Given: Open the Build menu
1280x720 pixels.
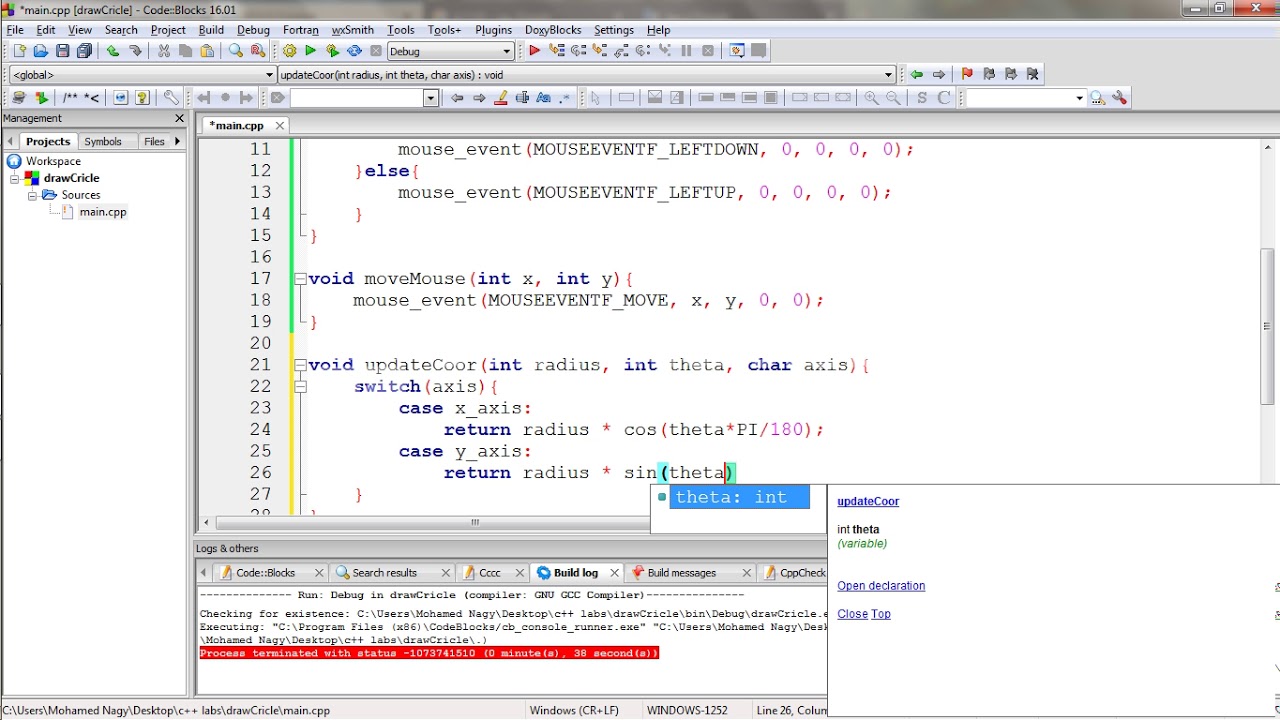Looking at the screenshot, I should 211,30.
